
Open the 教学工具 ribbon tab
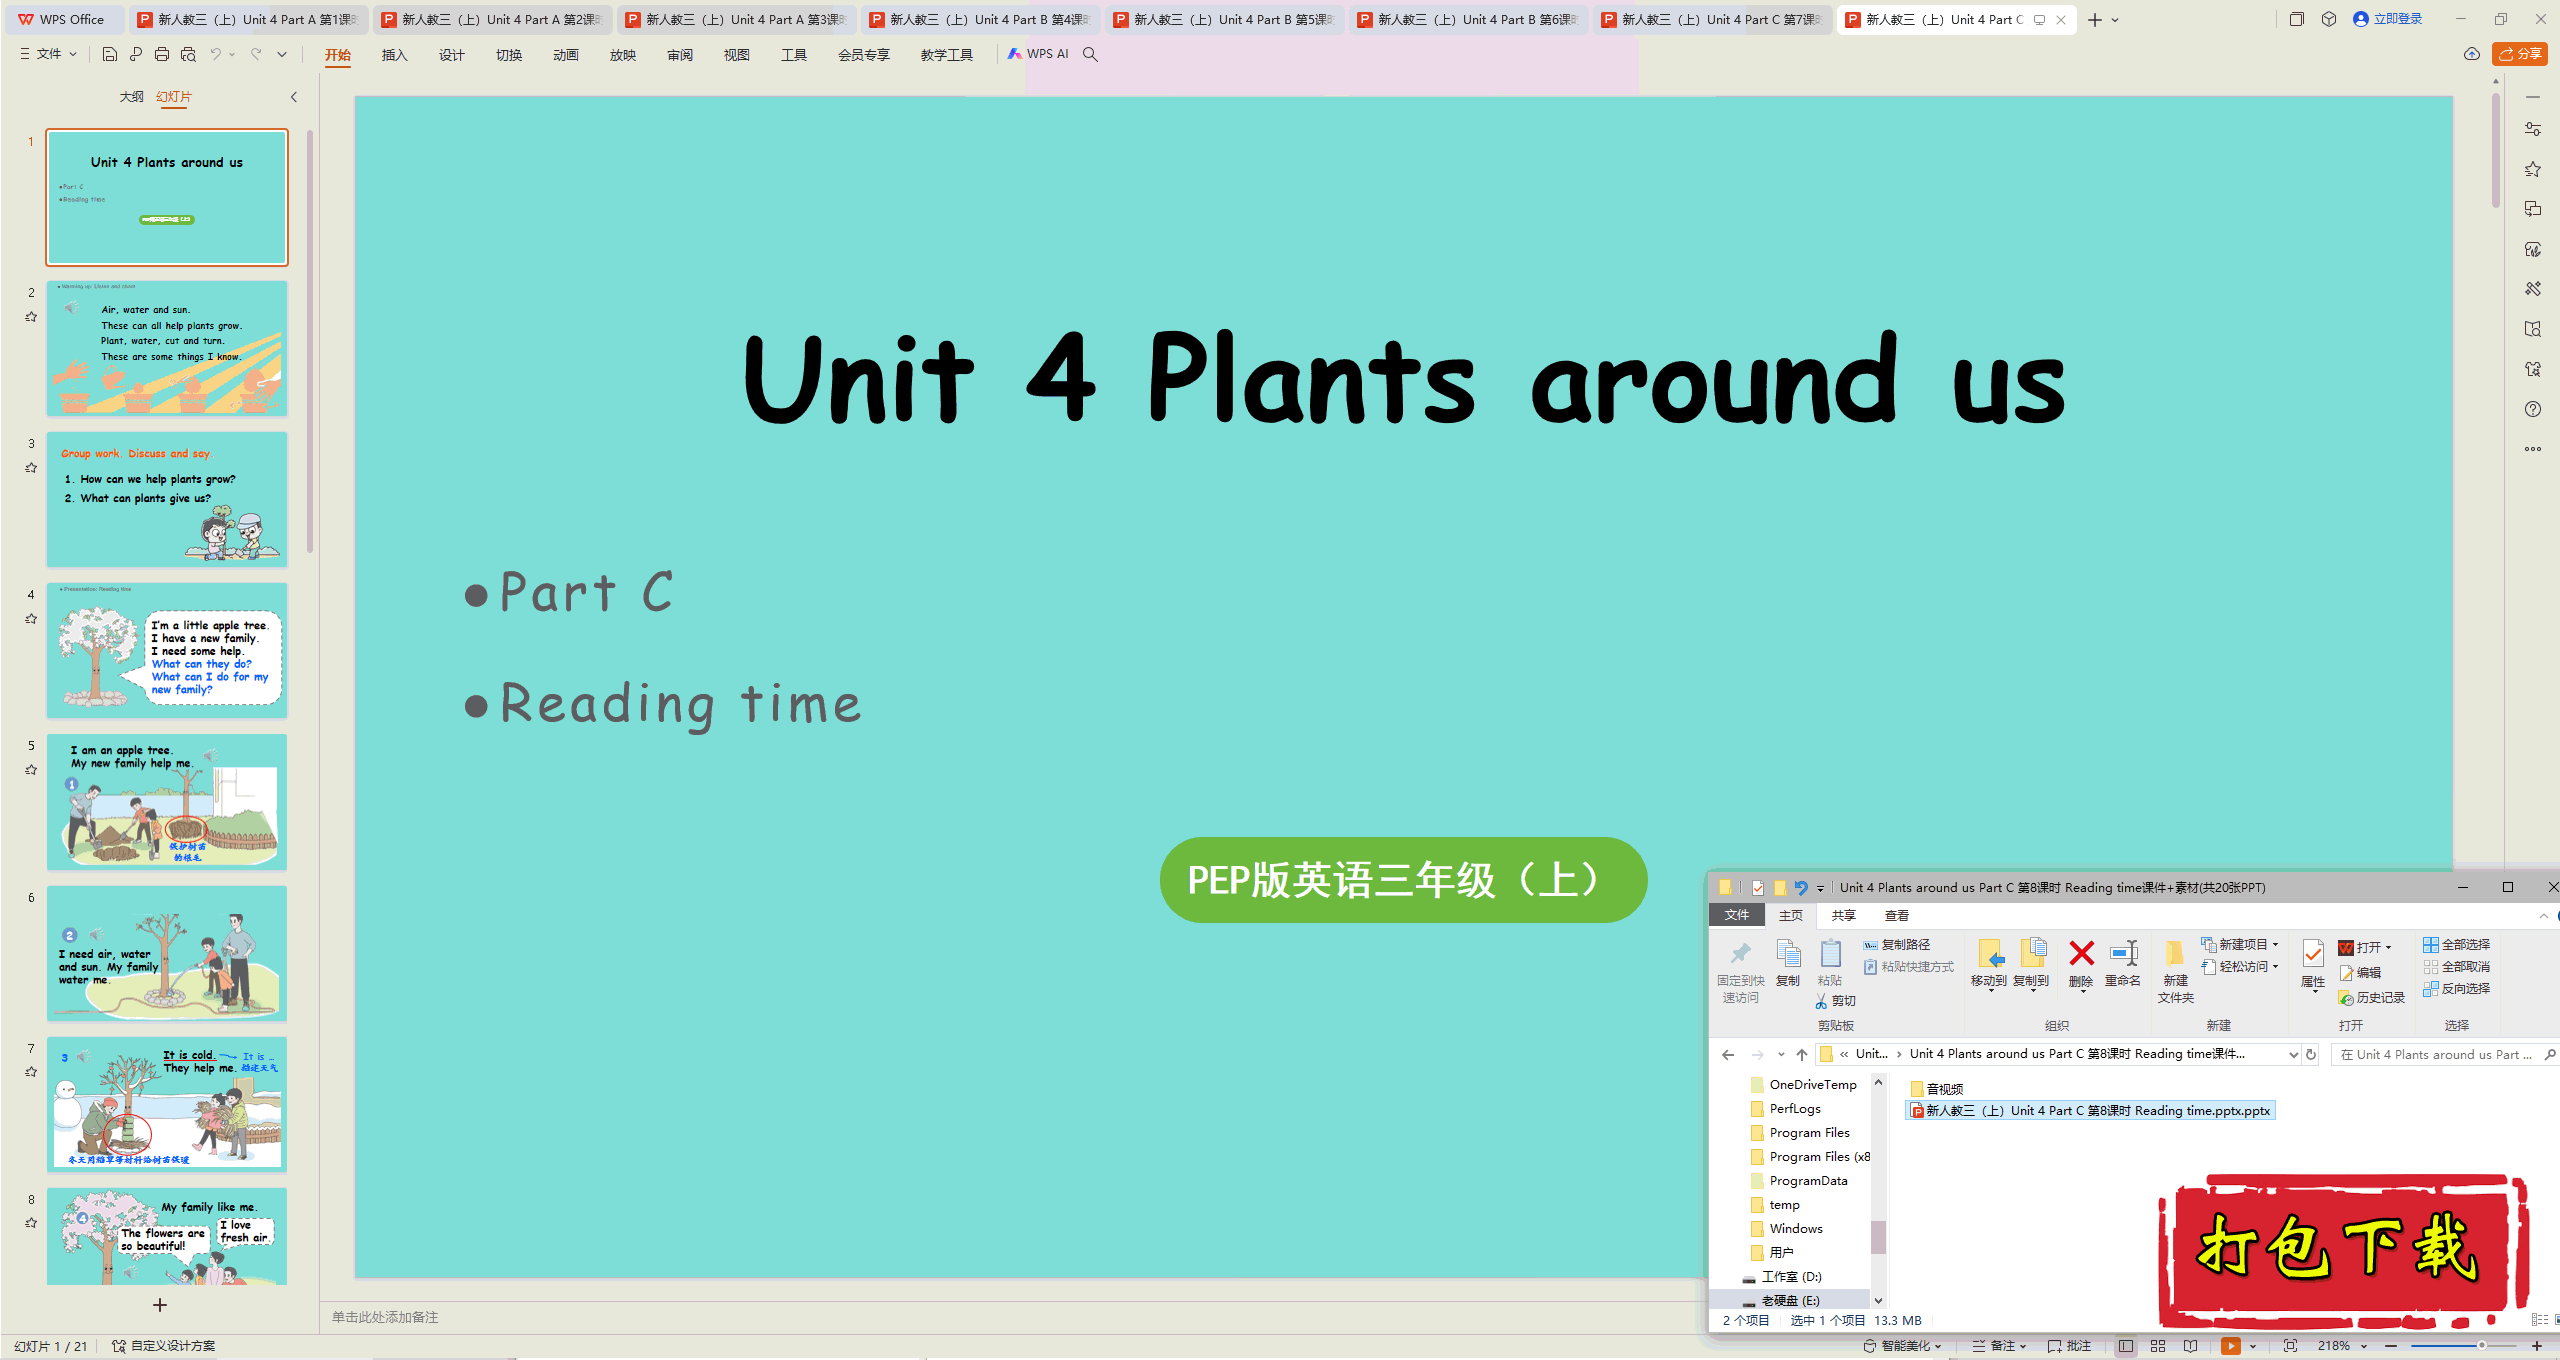tap(947, 55)
